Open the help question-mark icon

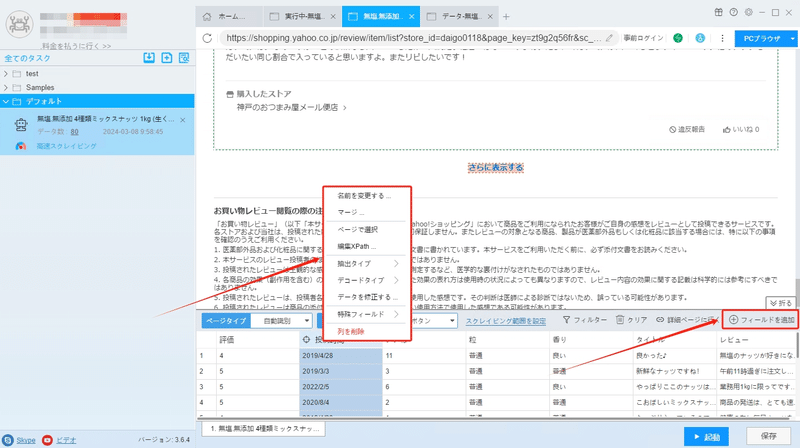[734, 12]
